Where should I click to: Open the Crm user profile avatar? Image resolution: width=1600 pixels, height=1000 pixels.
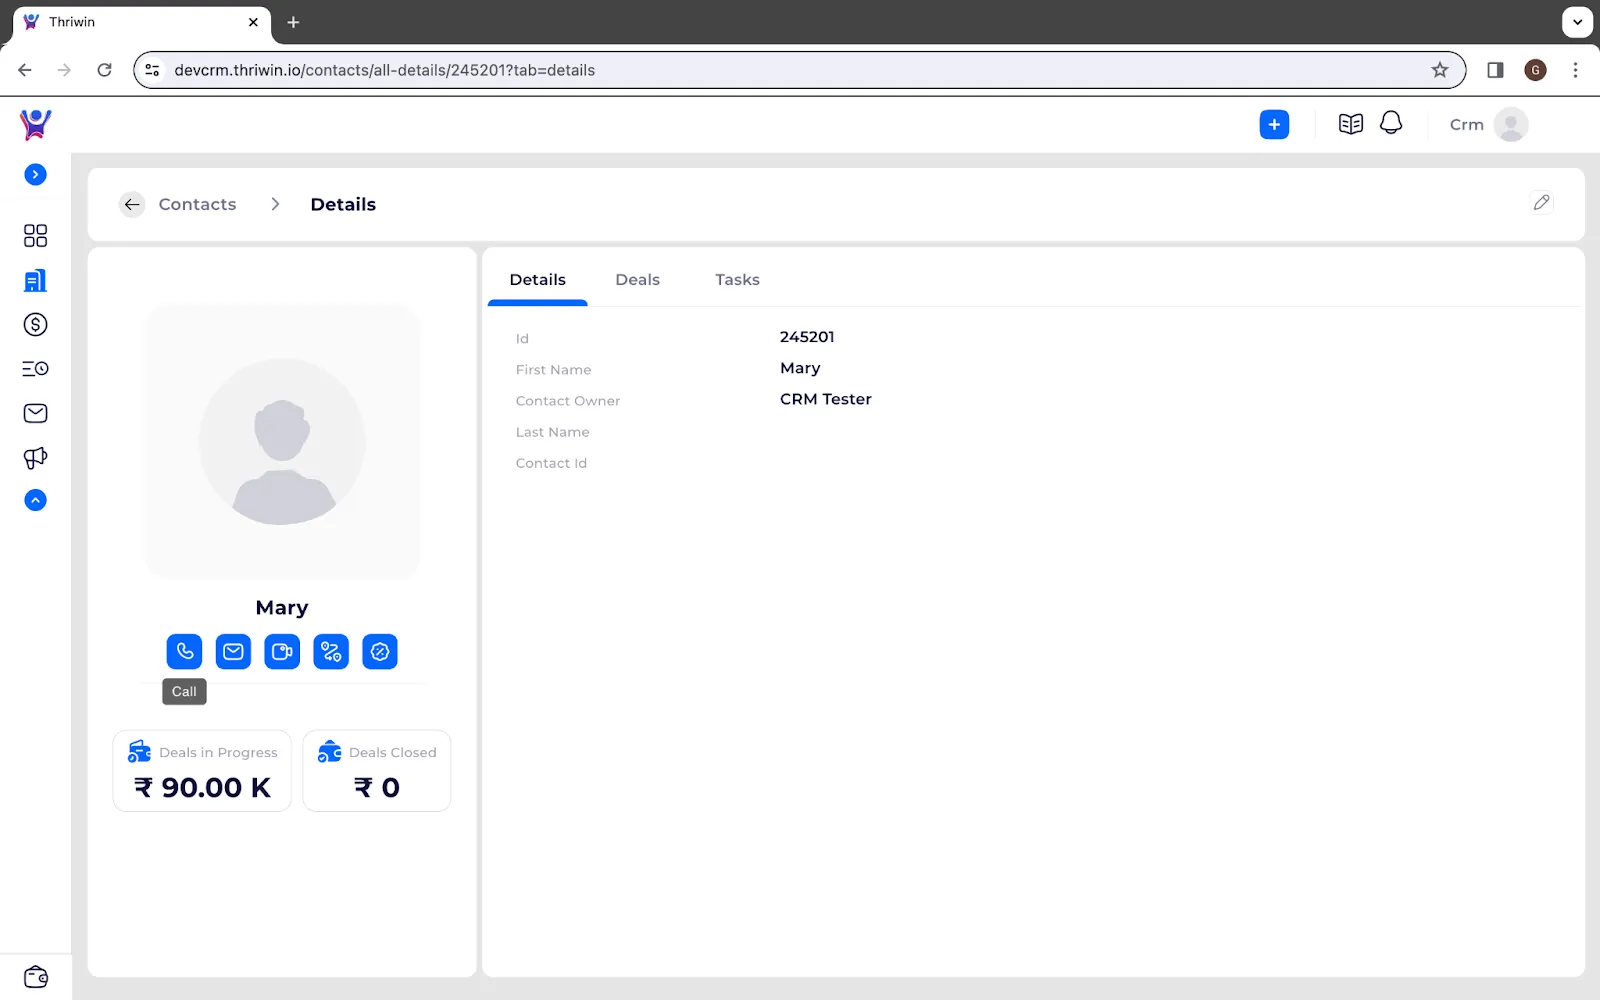(x=1511, y=124)
